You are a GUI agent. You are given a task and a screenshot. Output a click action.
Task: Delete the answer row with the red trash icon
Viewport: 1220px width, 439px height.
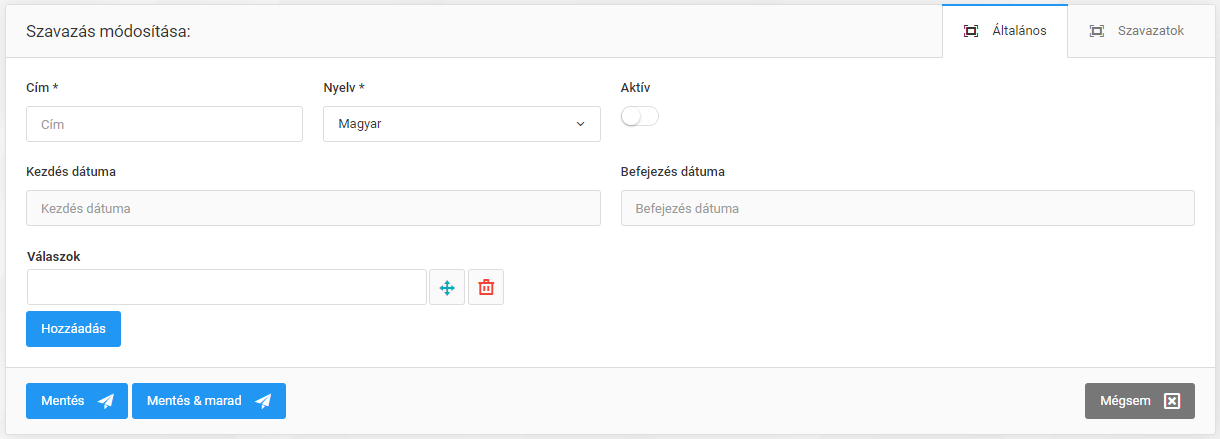pos(486,287)
